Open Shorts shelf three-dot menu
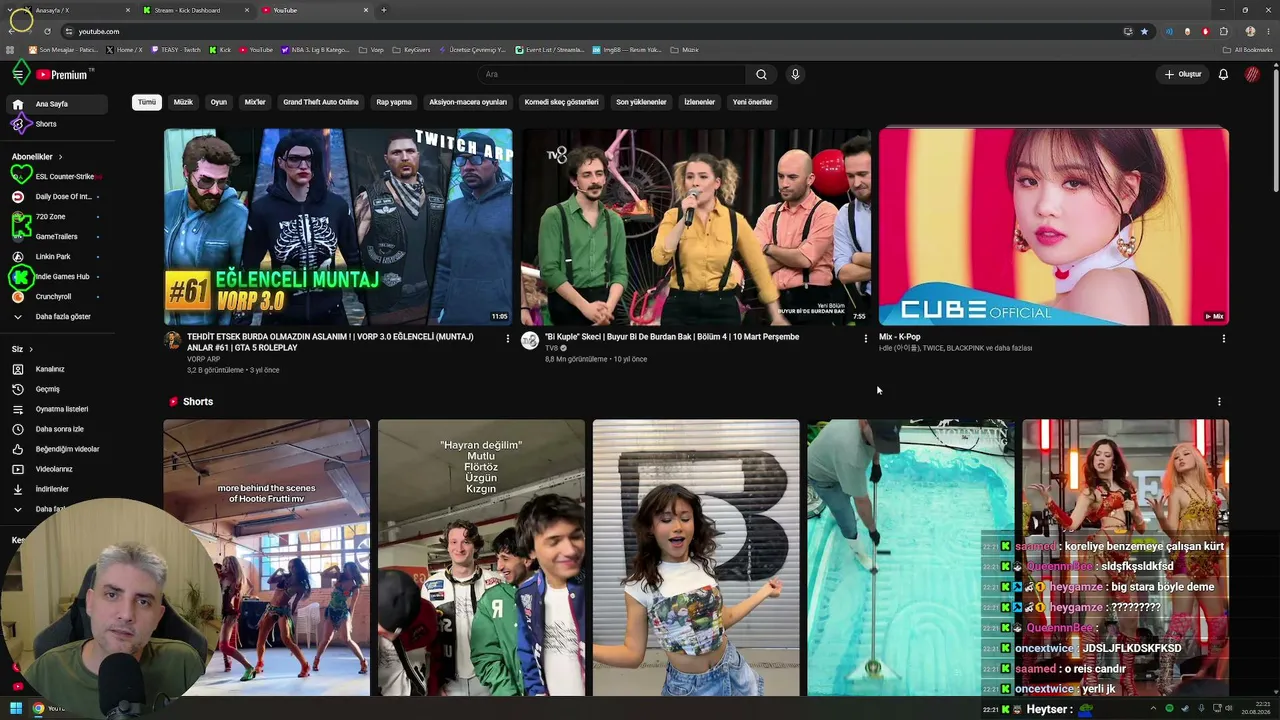This screenshot has width=1280, height=720. [1218, 402]
